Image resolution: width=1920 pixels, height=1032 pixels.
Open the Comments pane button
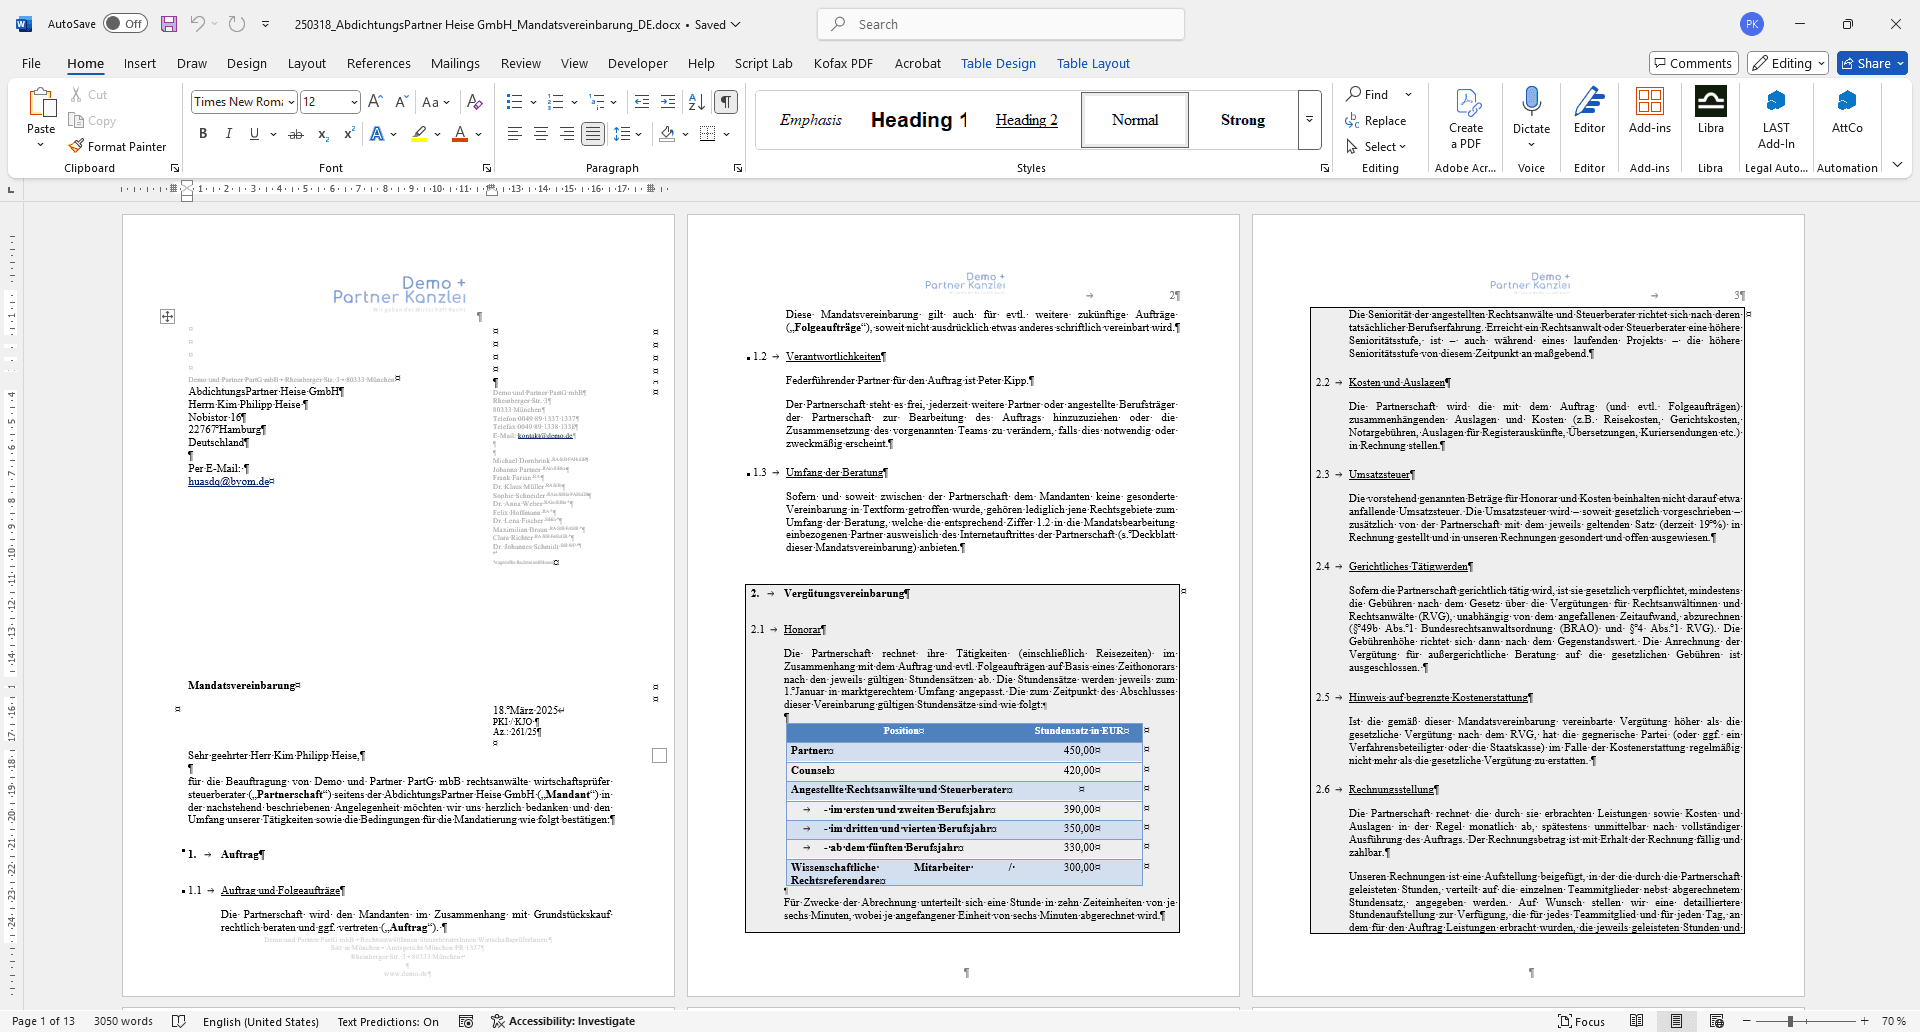click(x=1693, y=63)
